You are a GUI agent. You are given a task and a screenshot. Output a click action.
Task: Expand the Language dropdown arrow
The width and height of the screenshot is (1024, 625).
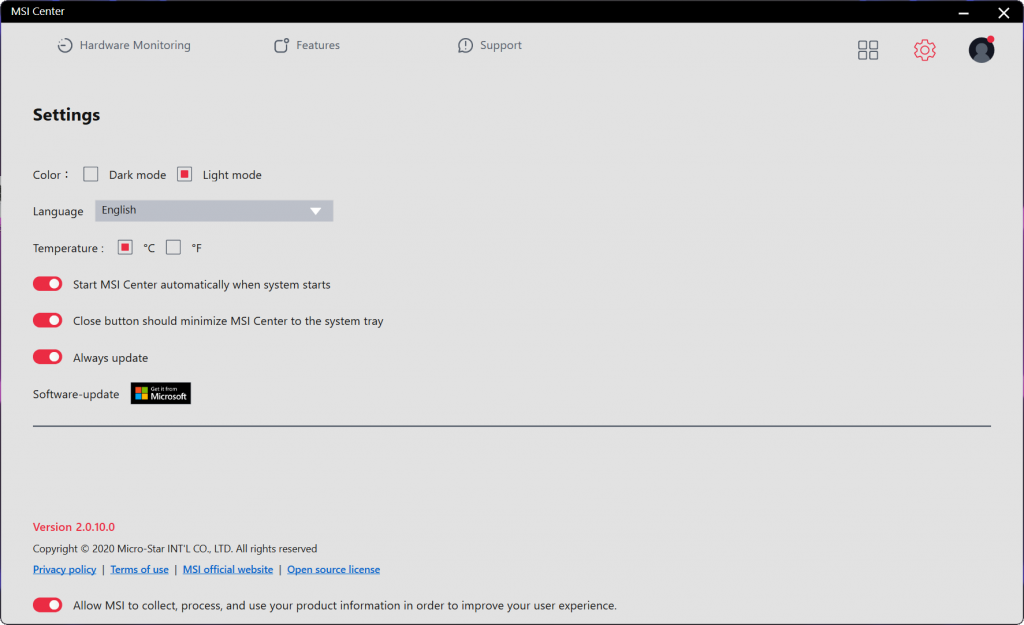pos(316,211)
